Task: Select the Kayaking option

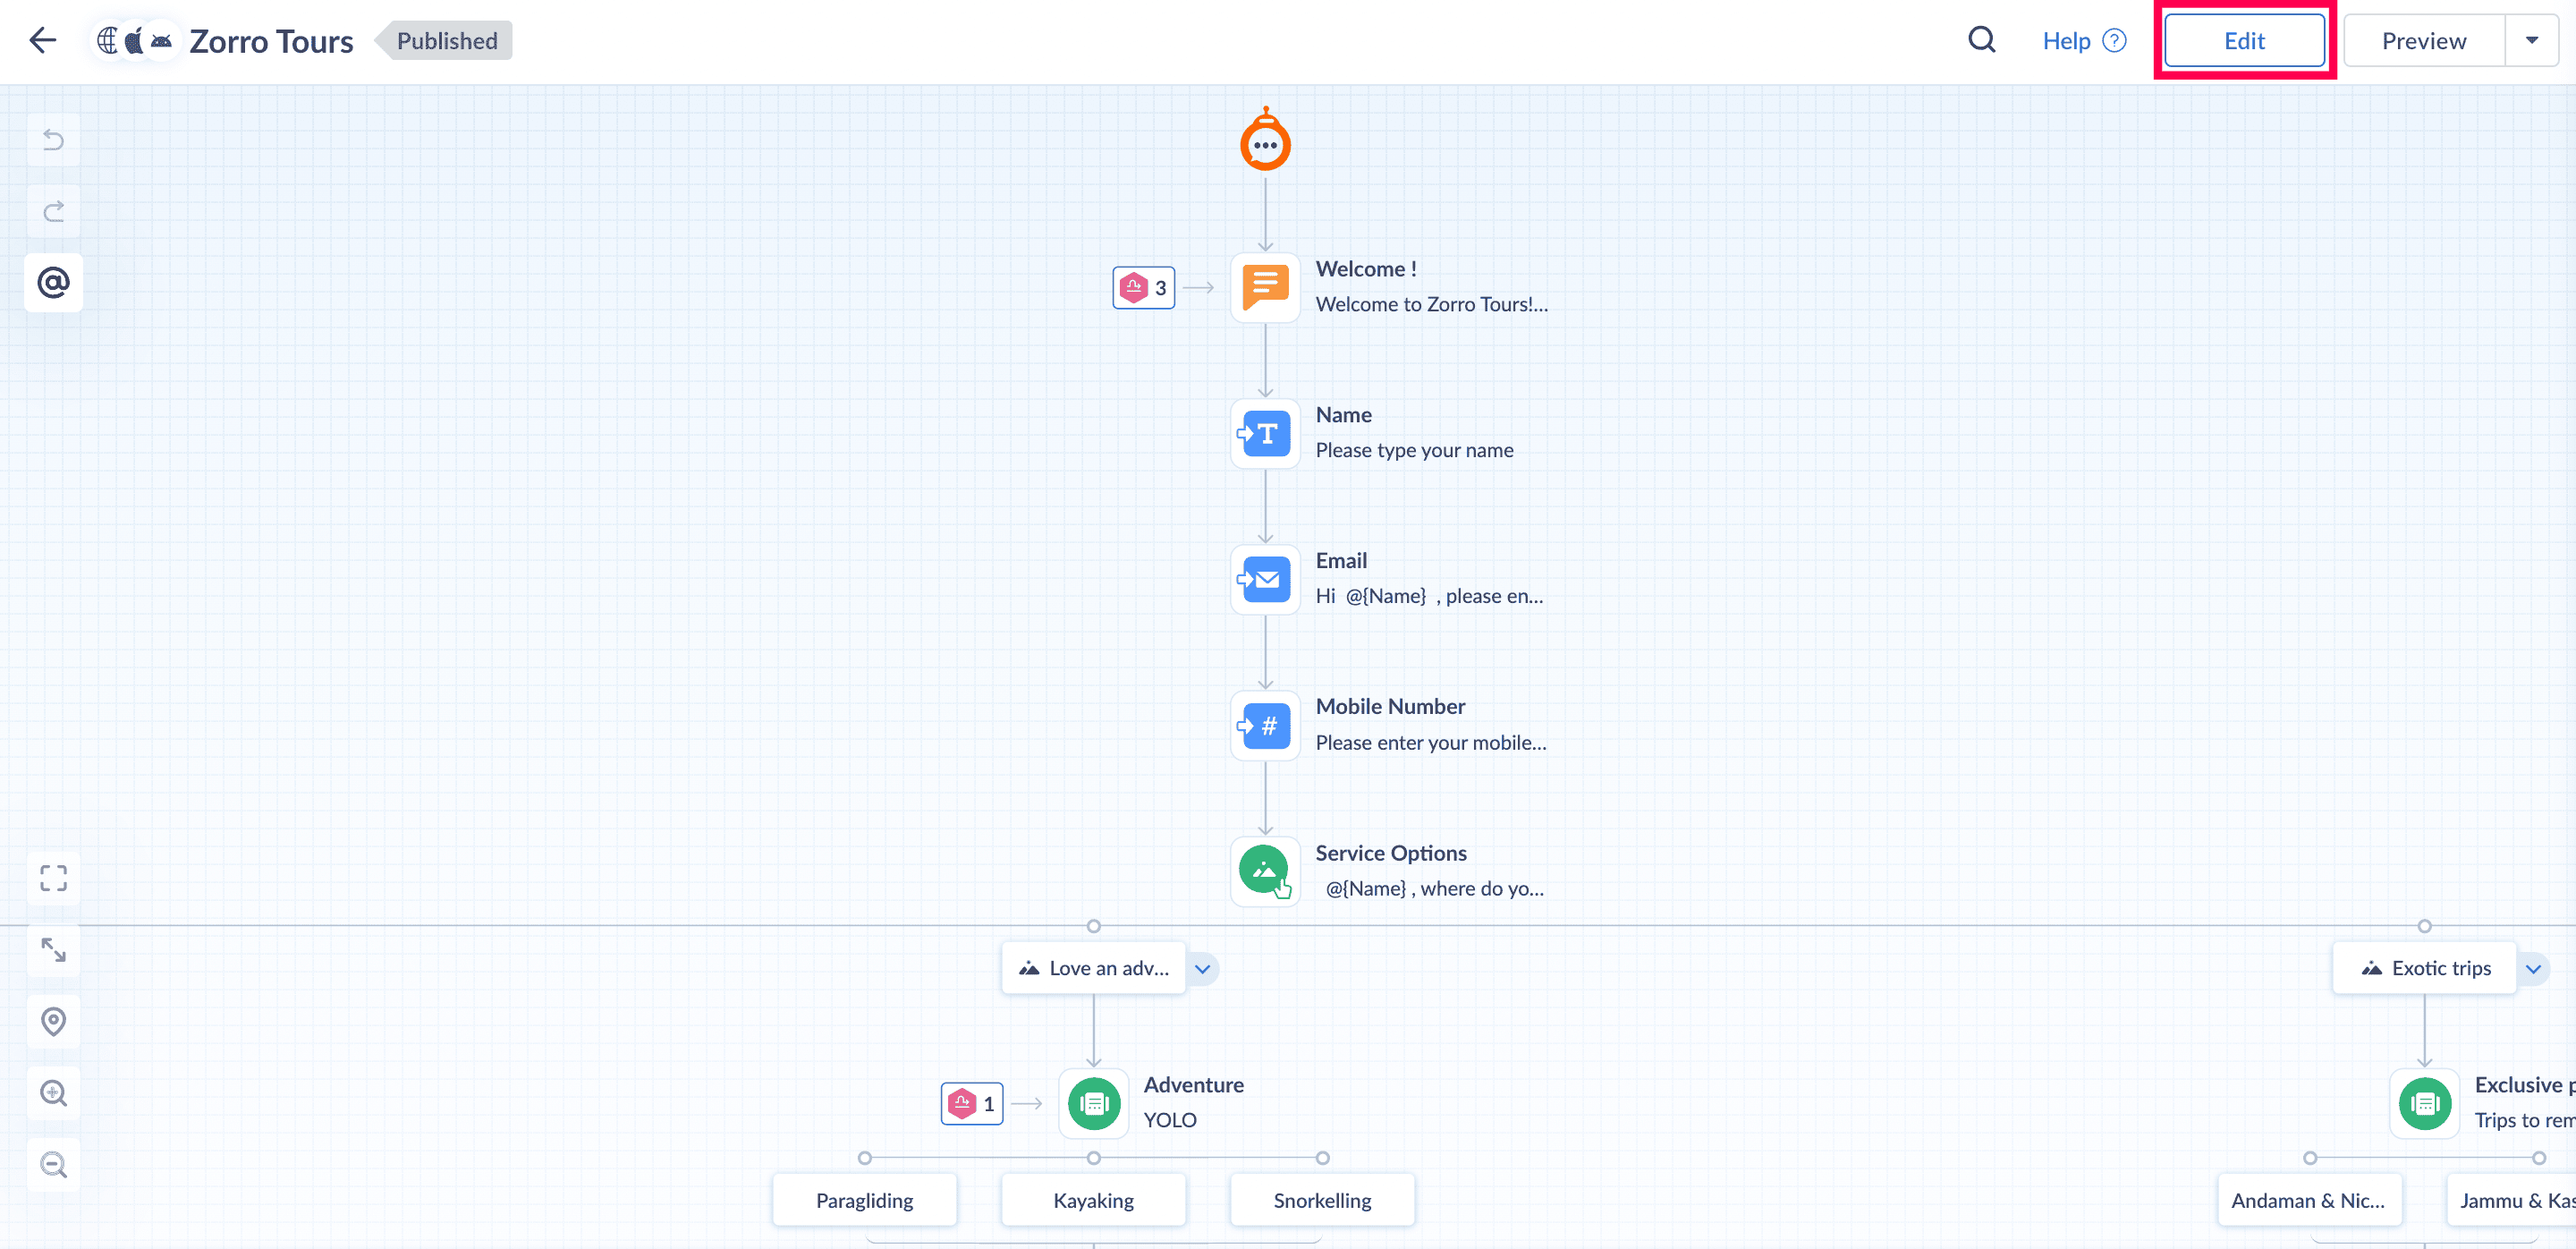Action: point(1093,1200)
